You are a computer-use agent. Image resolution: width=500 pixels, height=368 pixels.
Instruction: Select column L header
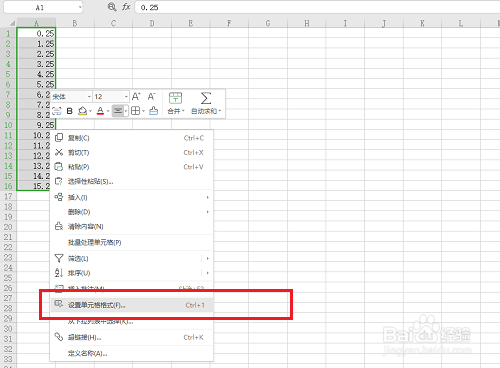coord(461,23)
